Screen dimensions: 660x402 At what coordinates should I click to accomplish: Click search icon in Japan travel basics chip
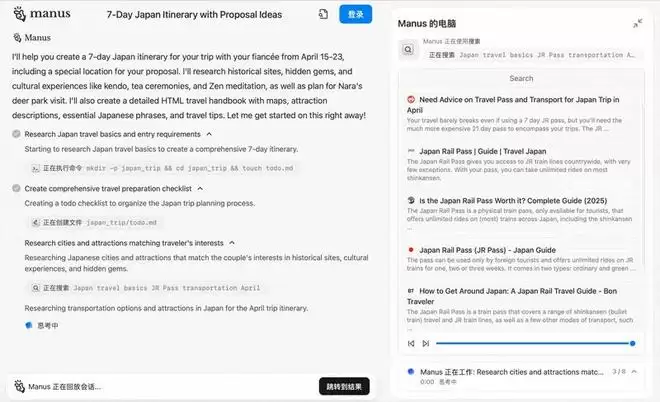pyautogui.click(x=36, y=287)
